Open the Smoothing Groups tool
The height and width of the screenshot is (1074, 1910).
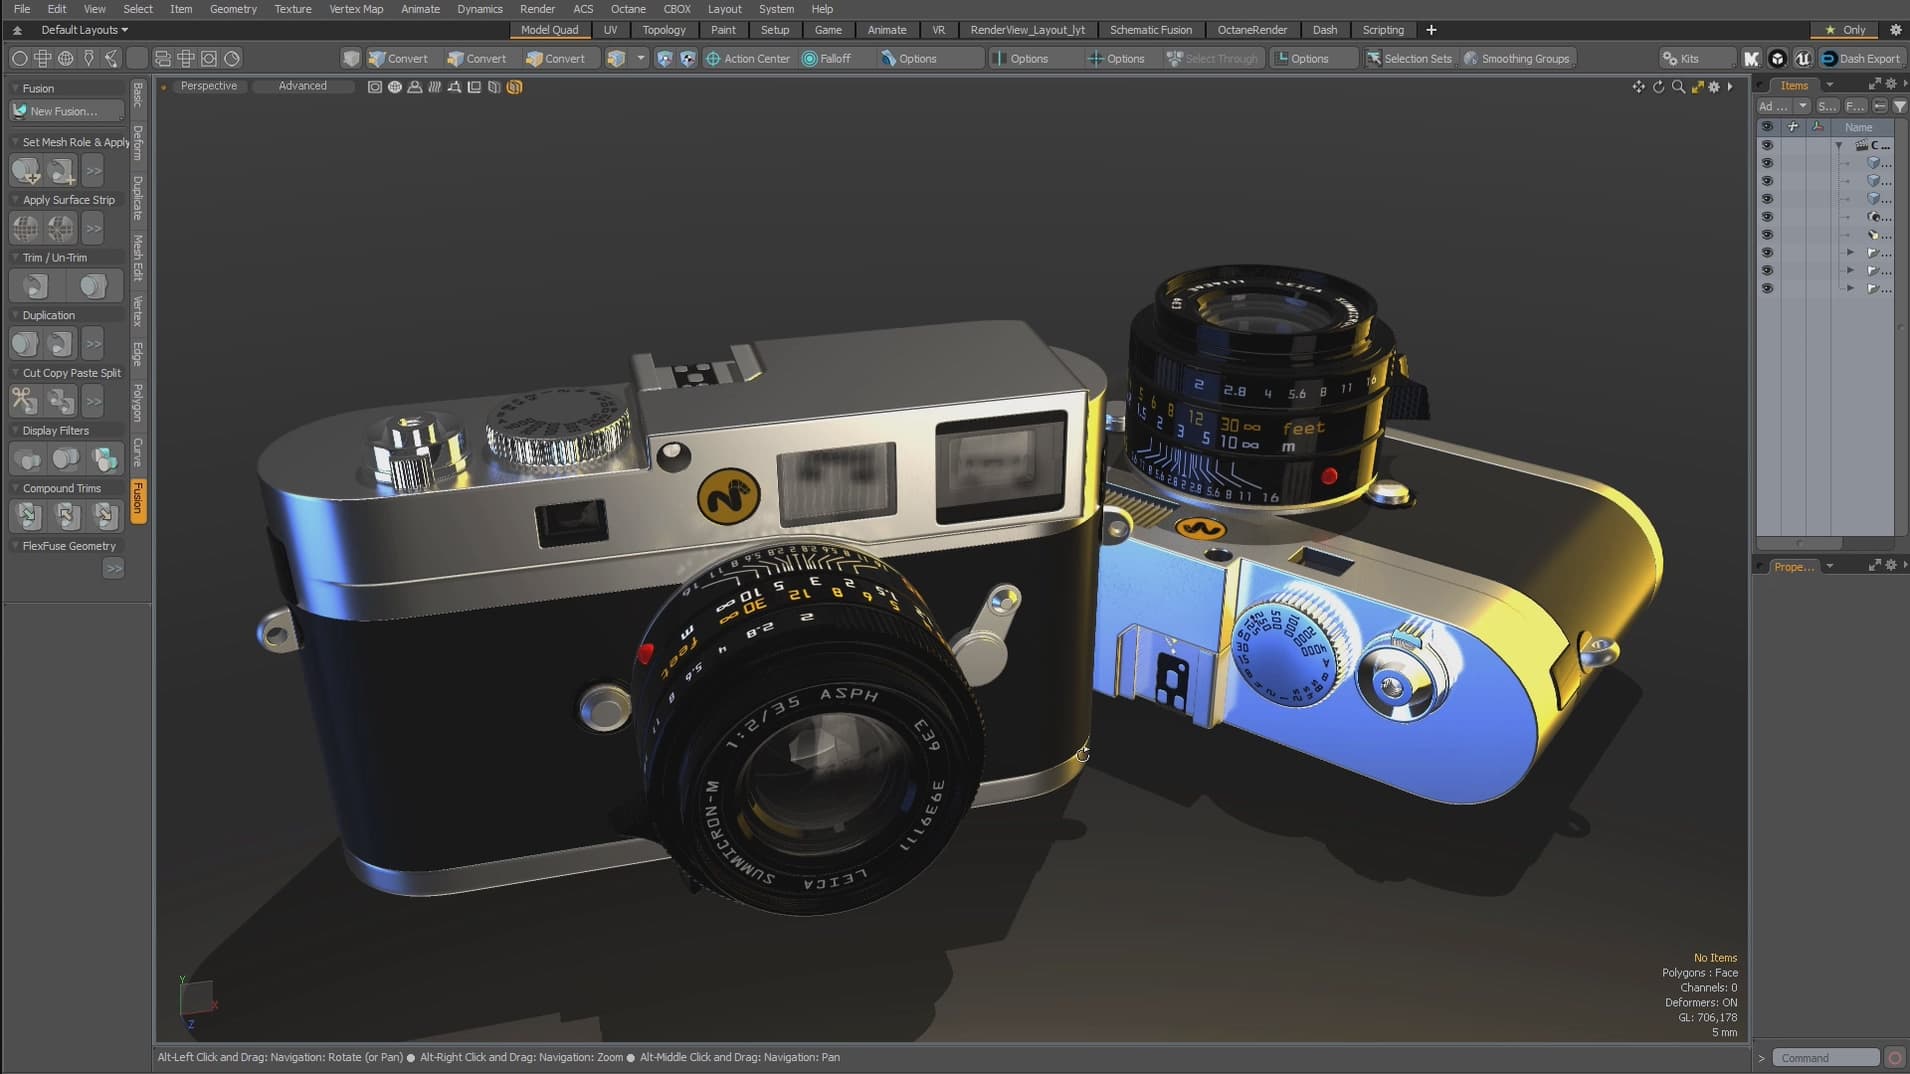(x=1517, y=58)
